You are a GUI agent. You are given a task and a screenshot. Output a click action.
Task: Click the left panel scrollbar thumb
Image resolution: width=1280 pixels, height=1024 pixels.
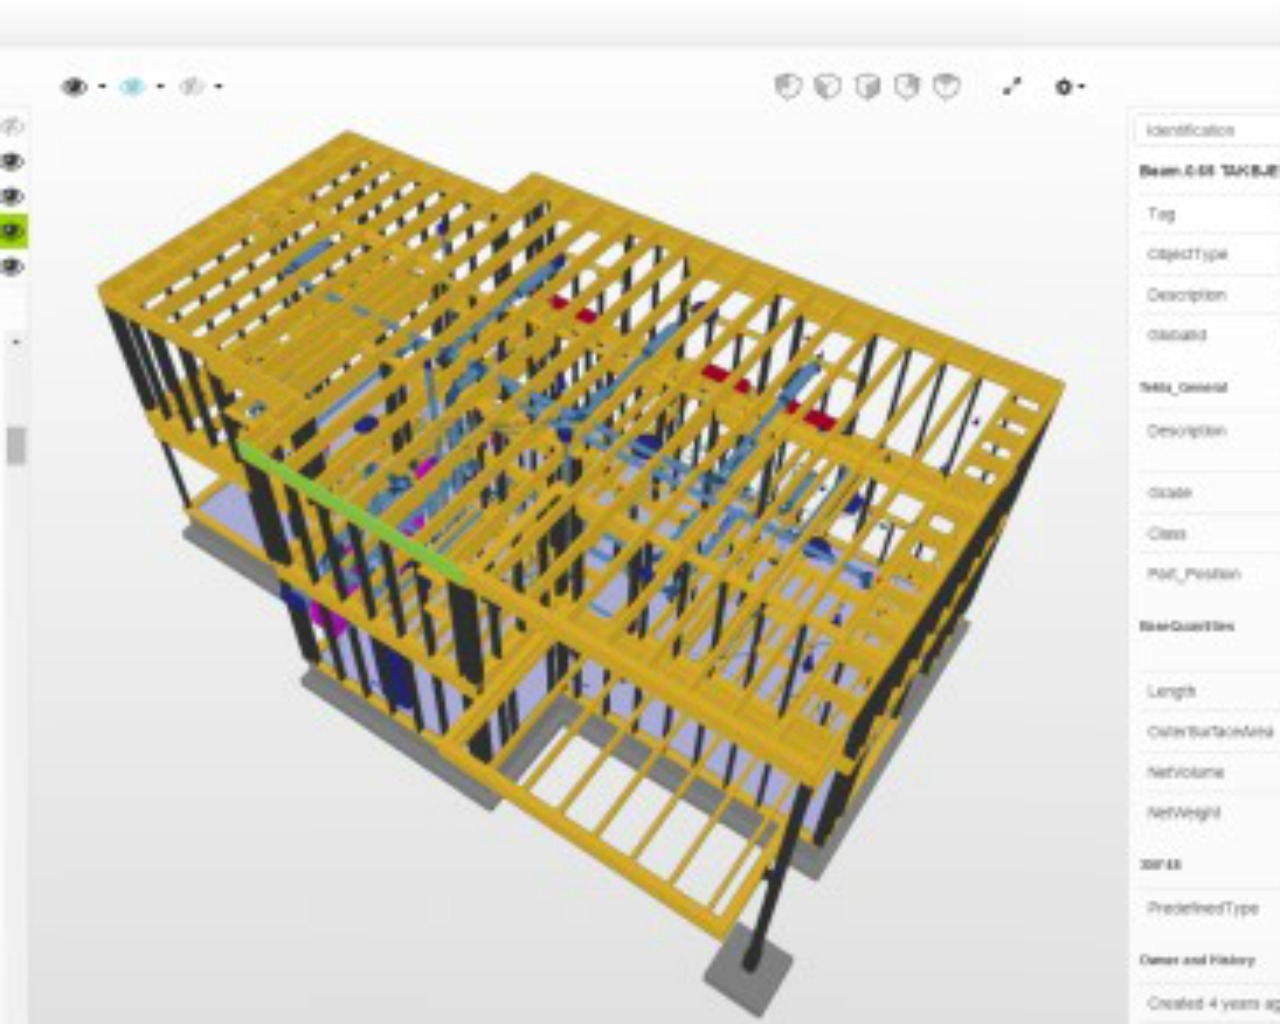16,446
